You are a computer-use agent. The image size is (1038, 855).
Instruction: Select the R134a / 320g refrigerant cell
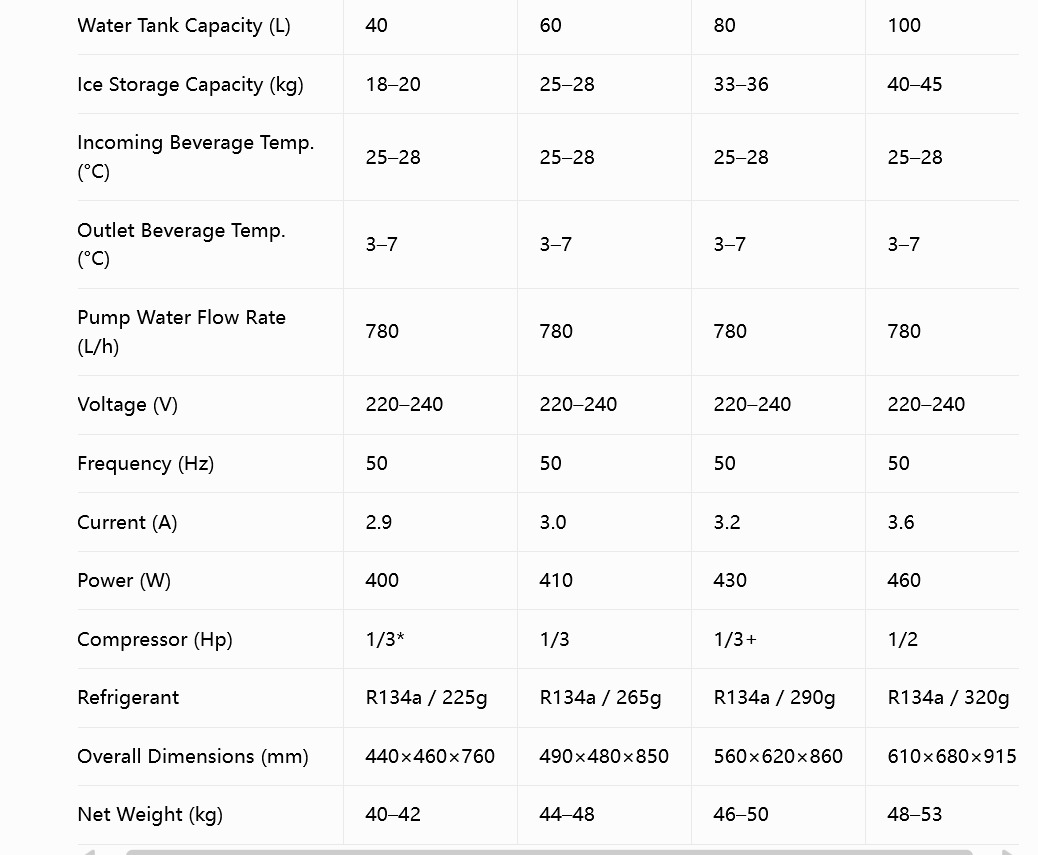click(942, 698)
